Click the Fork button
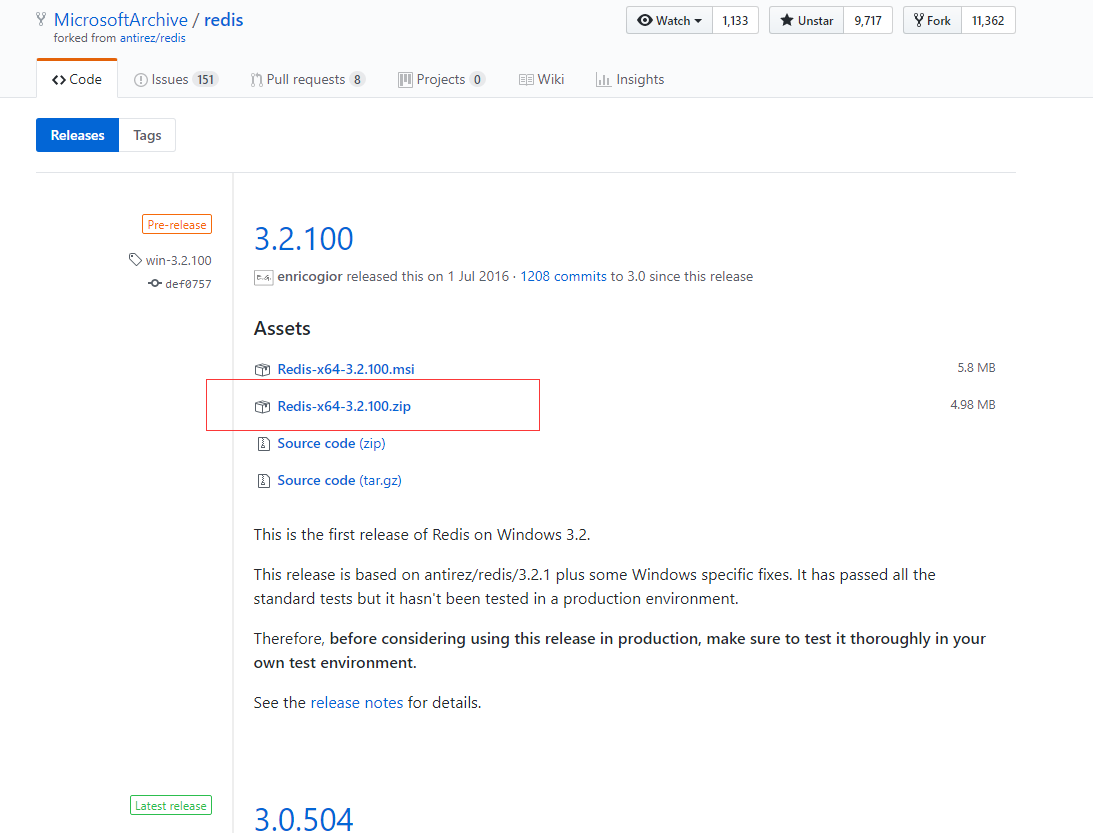This screenshot has width=1093, height=833. [933, 20]
